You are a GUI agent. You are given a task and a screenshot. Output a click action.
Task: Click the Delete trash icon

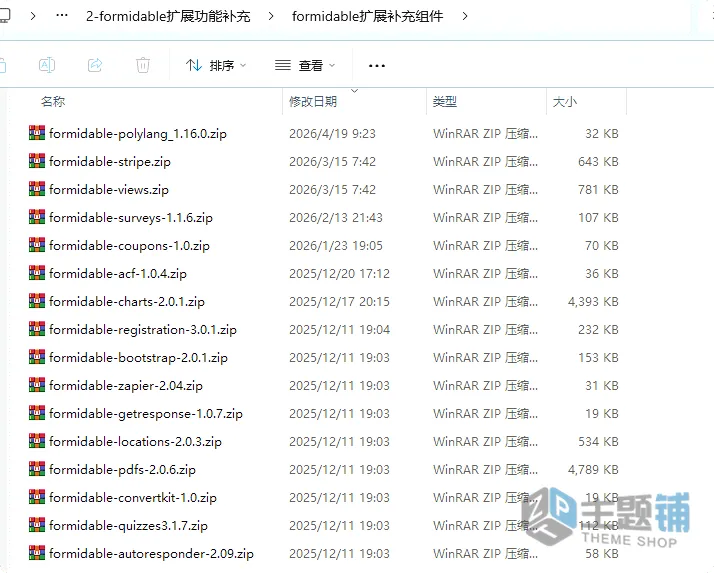(143, 65)
